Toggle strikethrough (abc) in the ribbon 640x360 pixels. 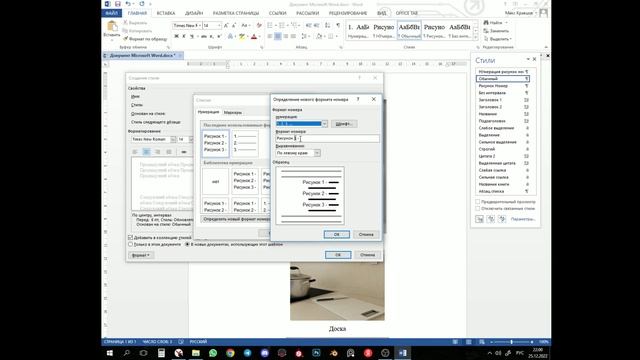(x=204, y=36)
